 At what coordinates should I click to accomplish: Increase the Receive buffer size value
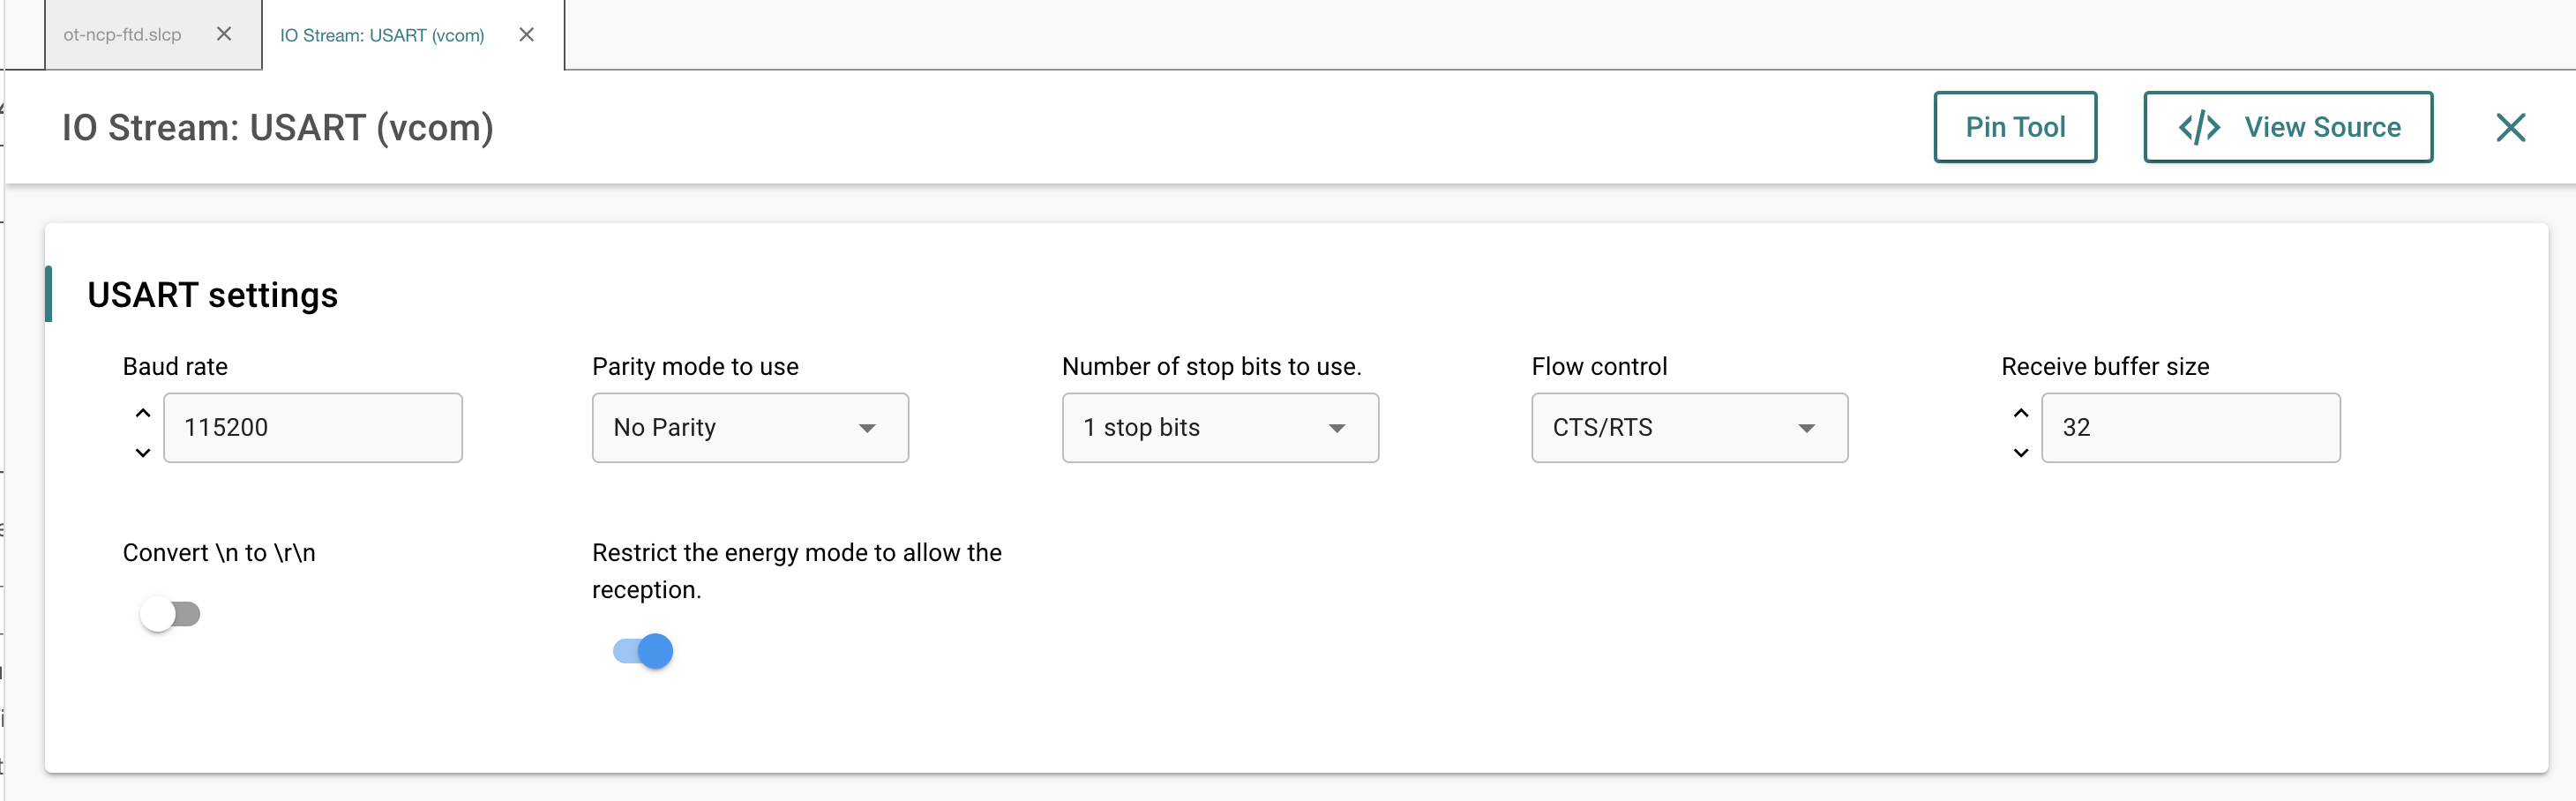click(x=2021, y=413)
